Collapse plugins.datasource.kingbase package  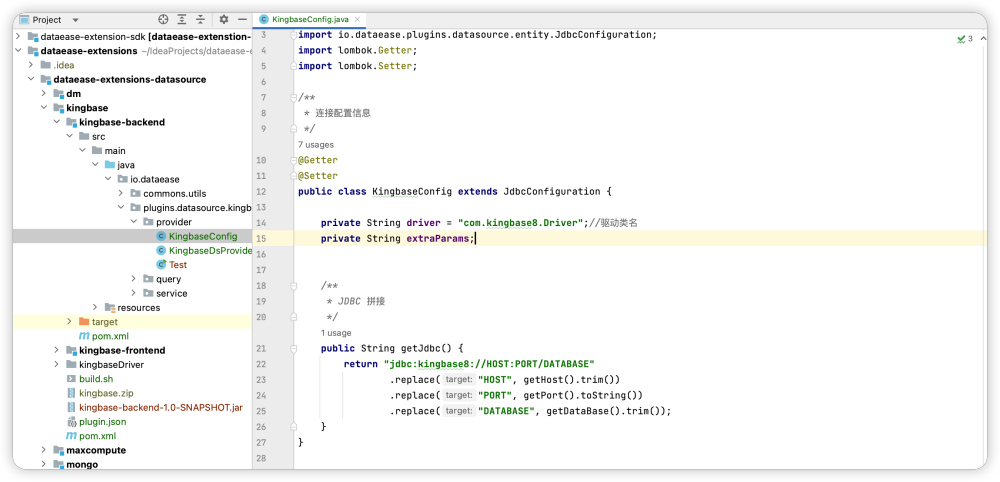point(120,207)
